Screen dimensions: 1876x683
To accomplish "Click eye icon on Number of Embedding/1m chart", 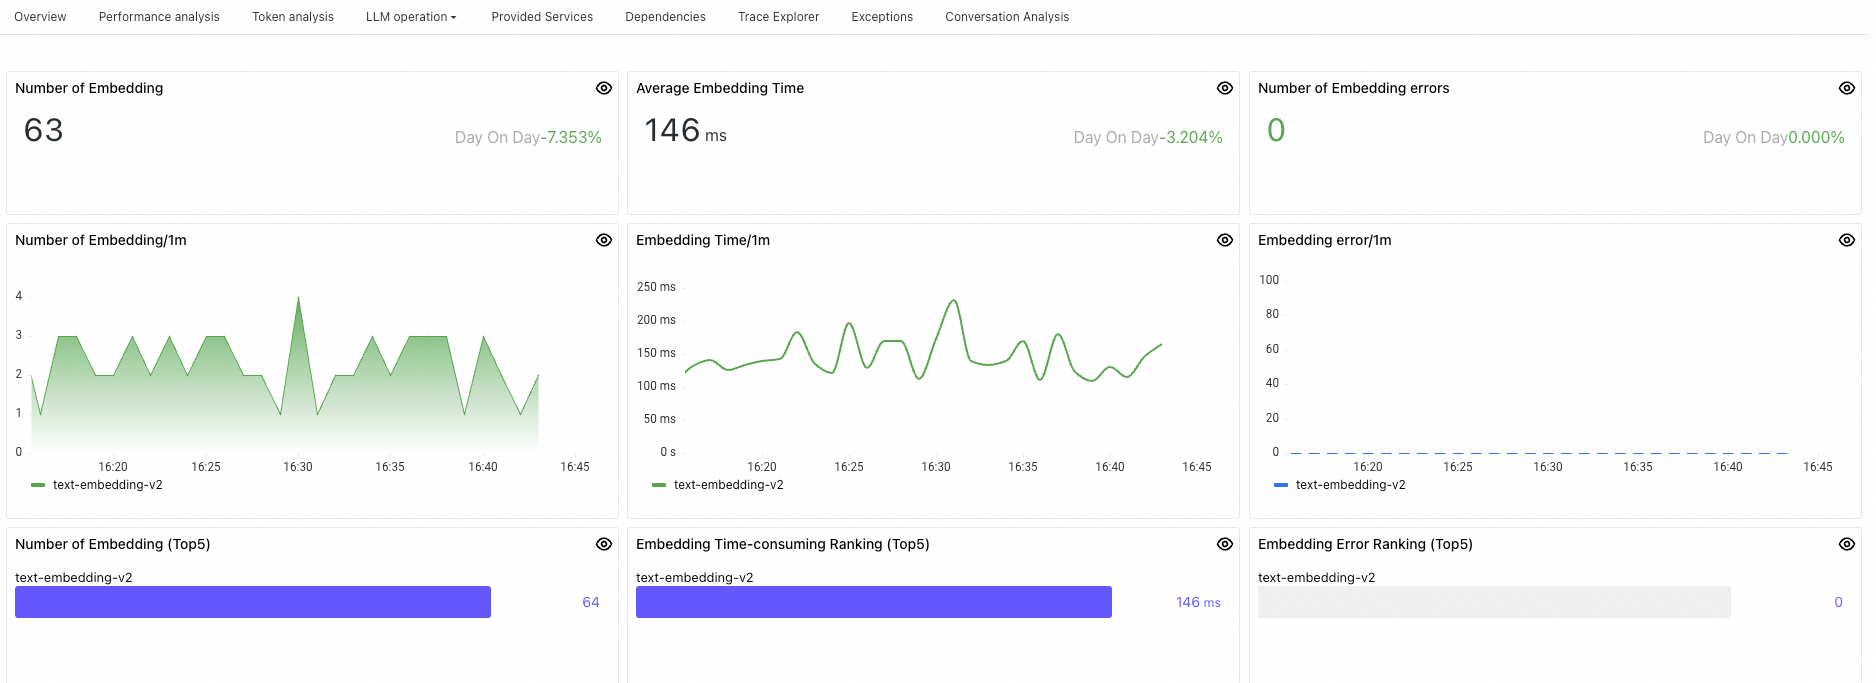I will click(604, 240).
